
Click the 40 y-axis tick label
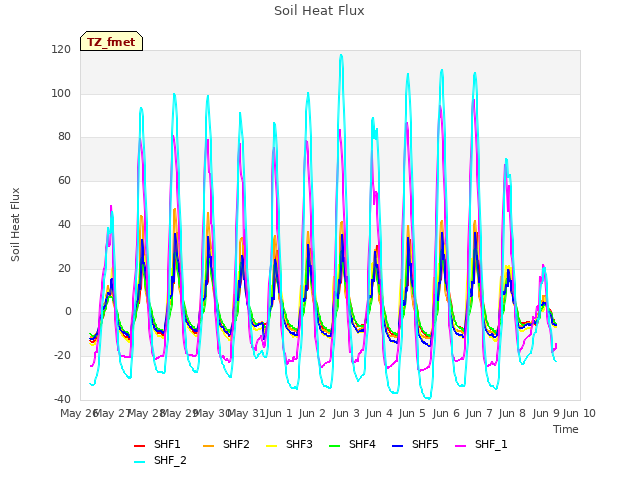64,224
